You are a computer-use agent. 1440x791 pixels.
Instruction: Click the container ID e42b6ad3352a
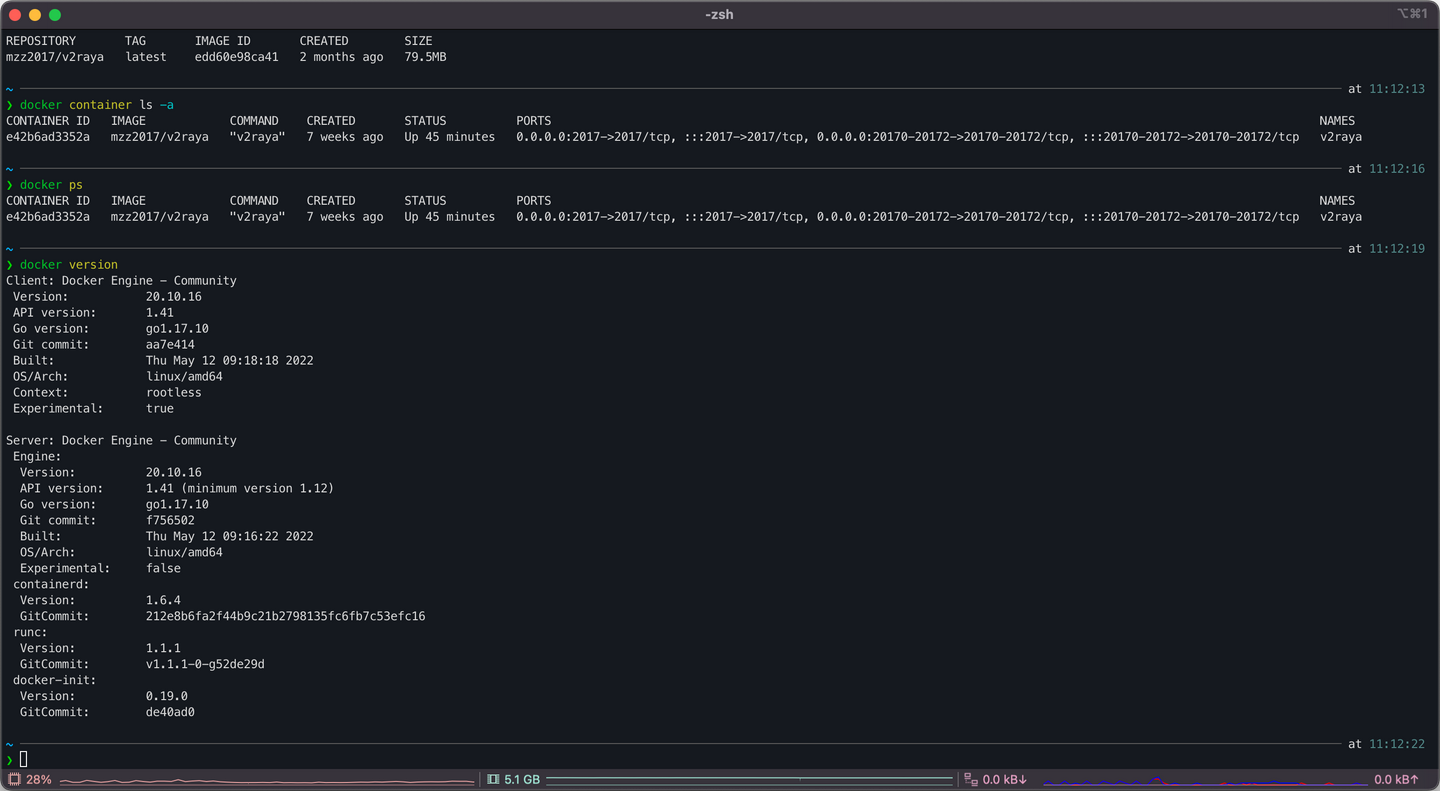pos(48,136)
